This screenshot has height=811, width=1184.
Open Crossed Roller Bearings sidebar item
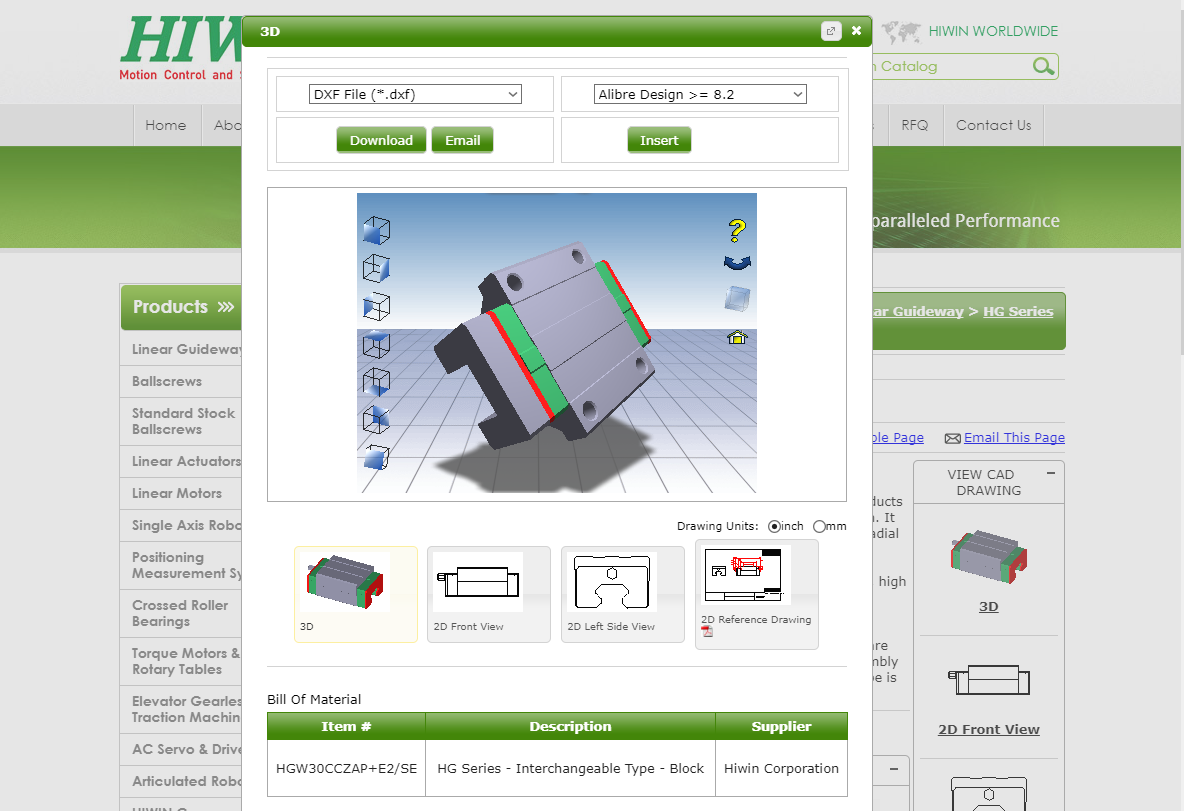(x=180, y=613)
